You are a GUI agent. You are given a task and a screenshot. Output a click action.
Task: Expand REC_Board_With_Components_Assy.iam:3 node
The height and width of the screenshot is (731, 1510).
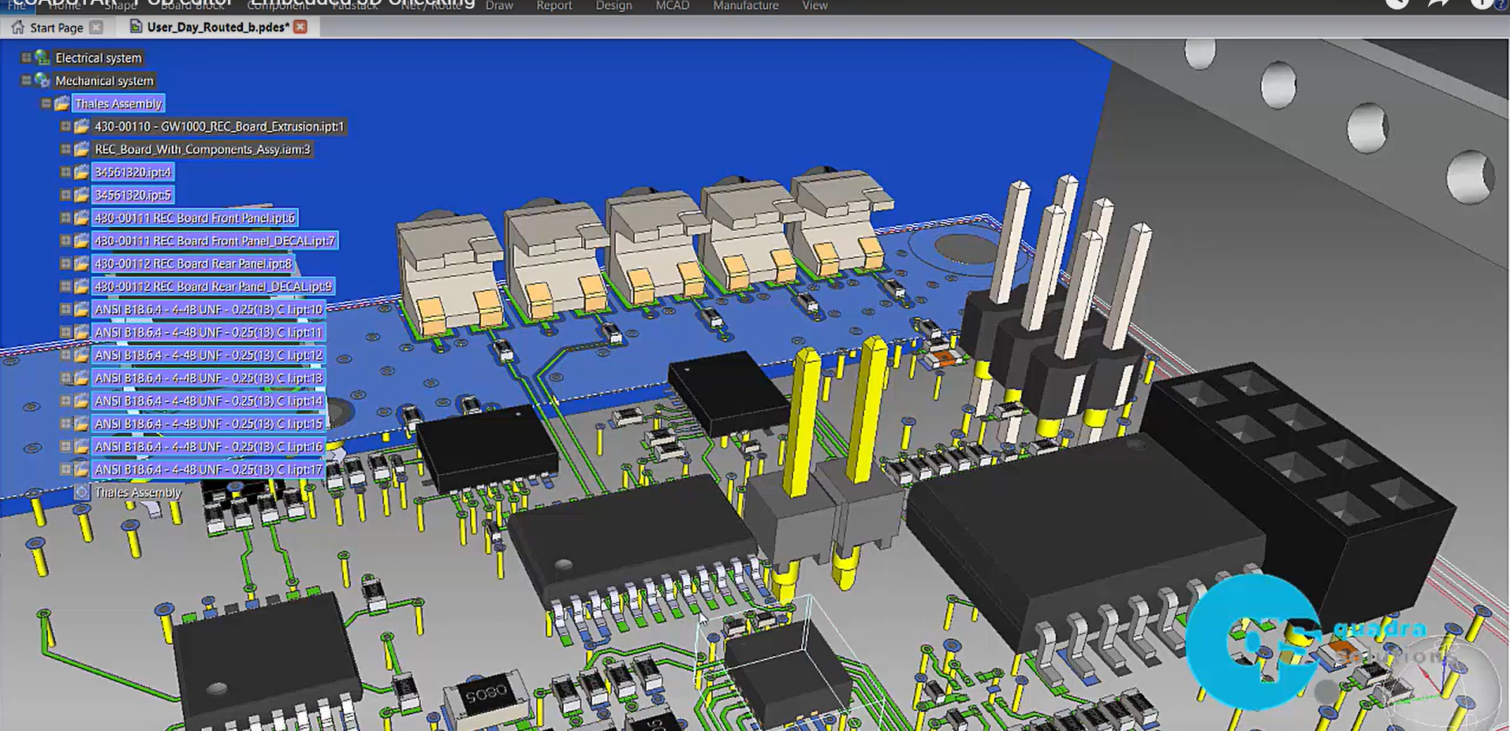coord(65,150)
